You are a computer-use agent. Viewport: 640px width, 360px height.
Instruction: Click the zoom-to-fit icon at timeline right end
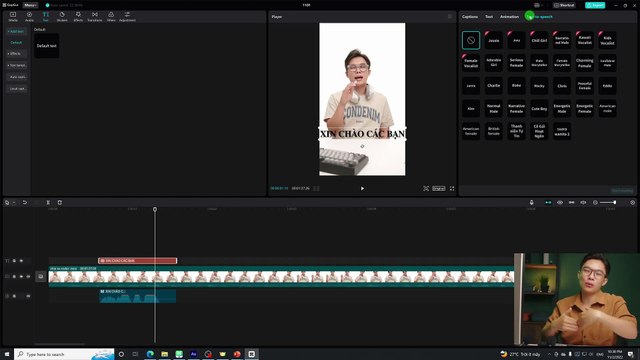(x=633, y=202)
